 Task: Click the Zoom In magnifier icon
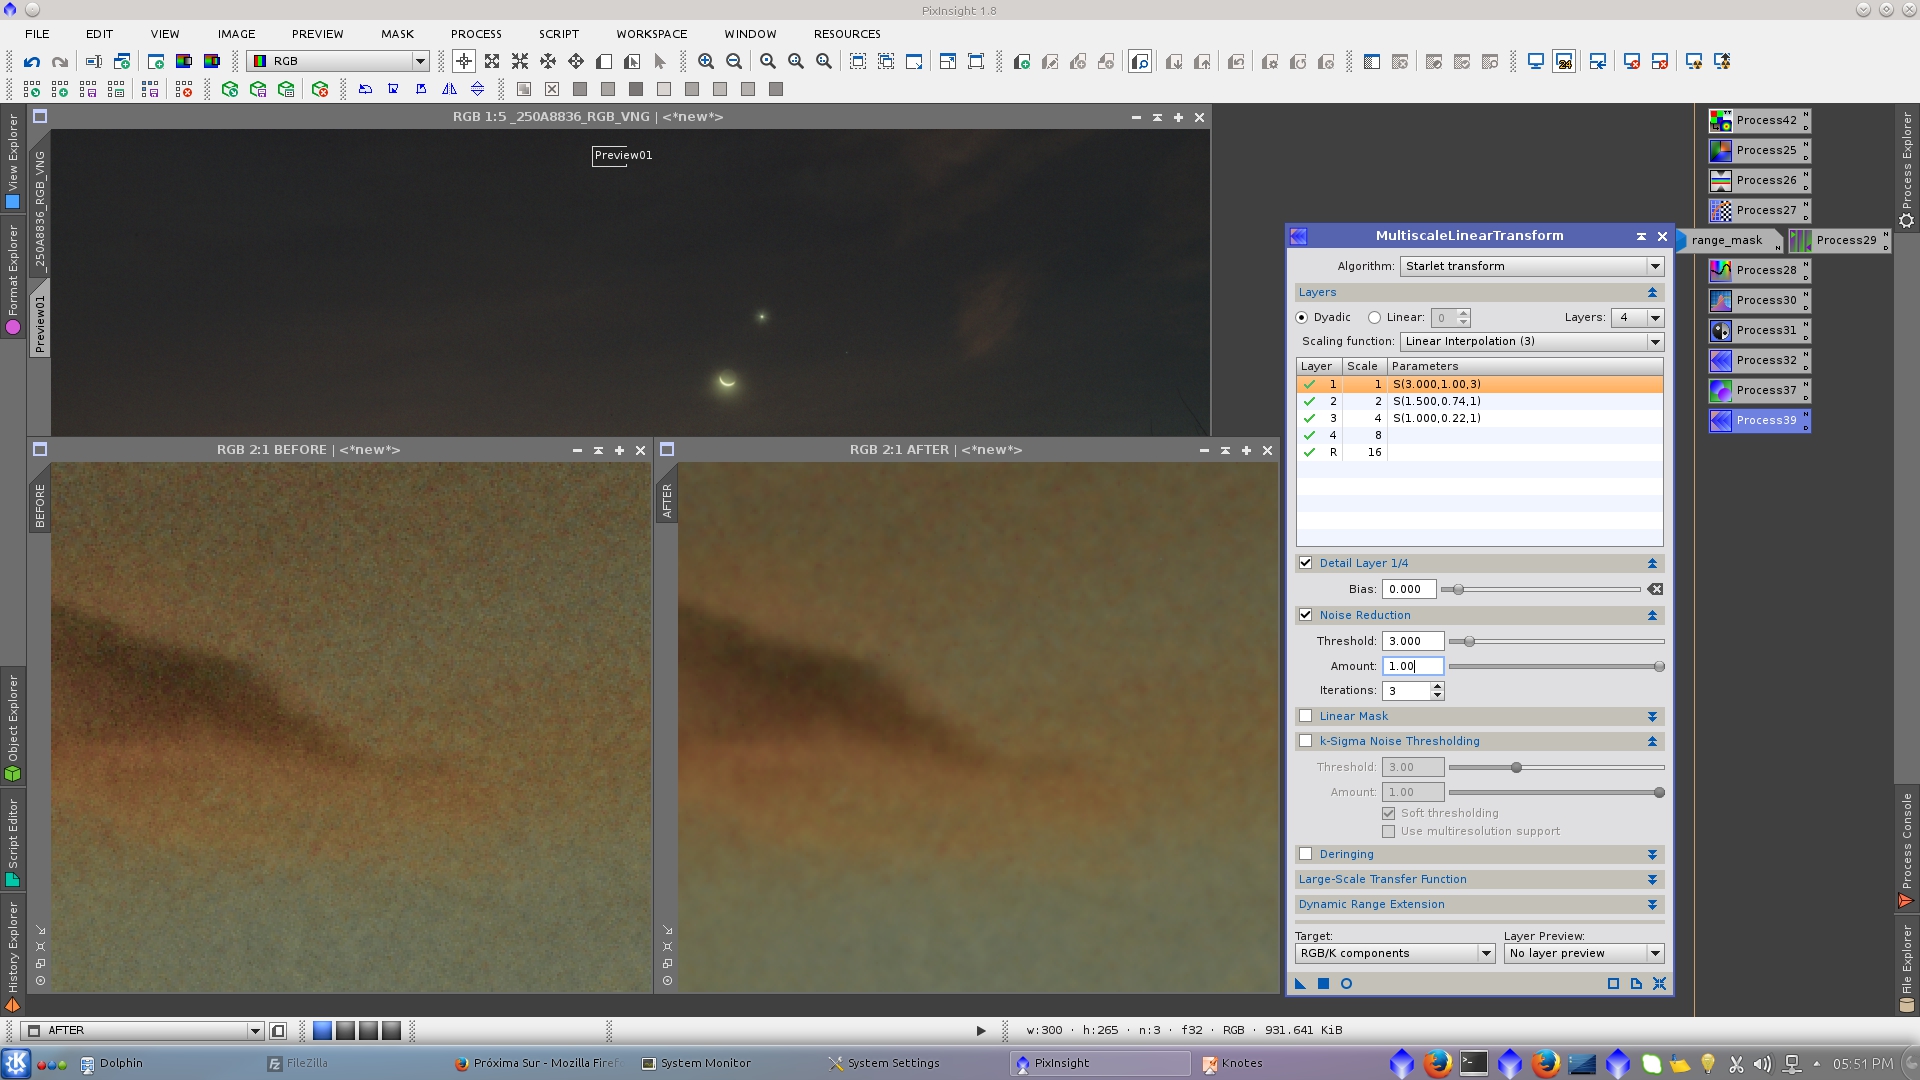pyautogui.click(x=706, y=62)
